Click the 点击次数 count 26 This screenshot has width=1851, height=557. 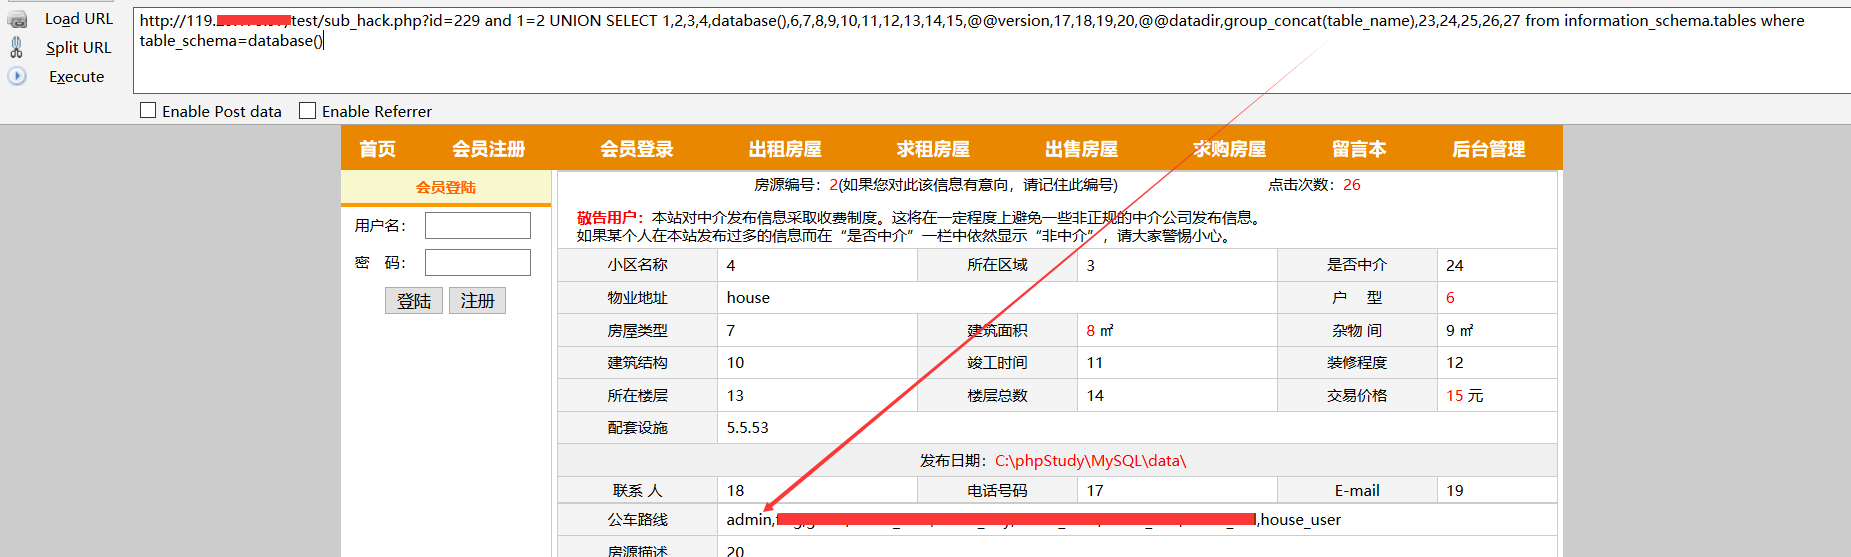(x=1352, y=184)
